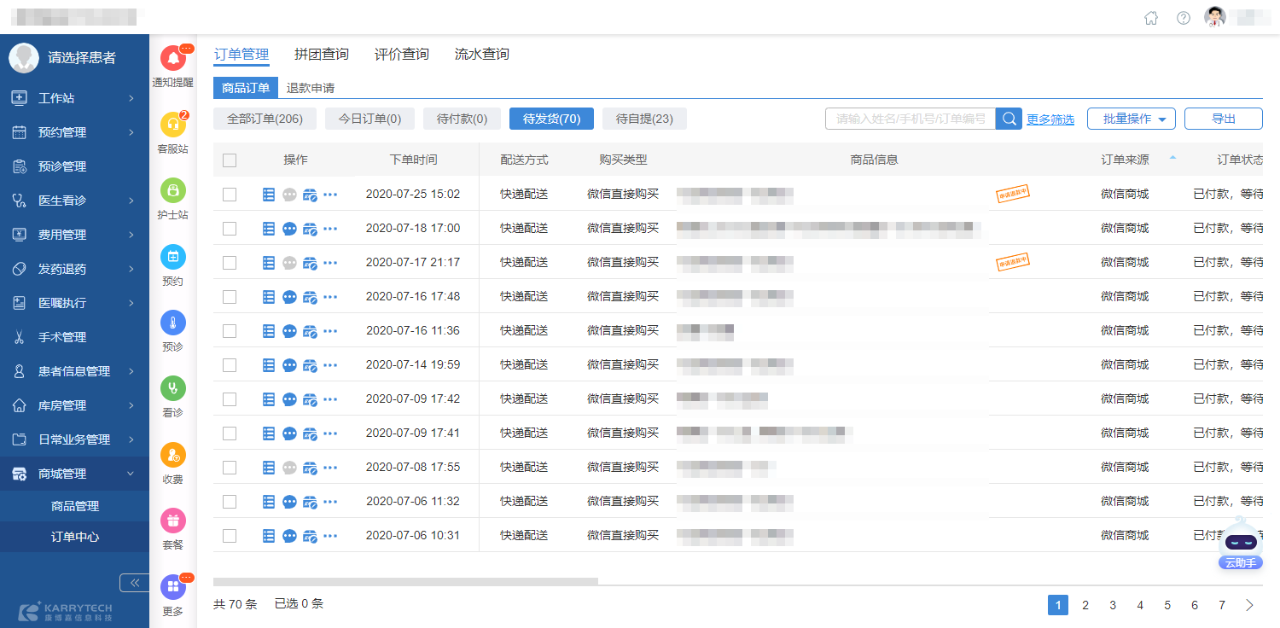Open the 批量操作 dropdown
This screenshot has height=628, width=1280.
pos(1131,119)
